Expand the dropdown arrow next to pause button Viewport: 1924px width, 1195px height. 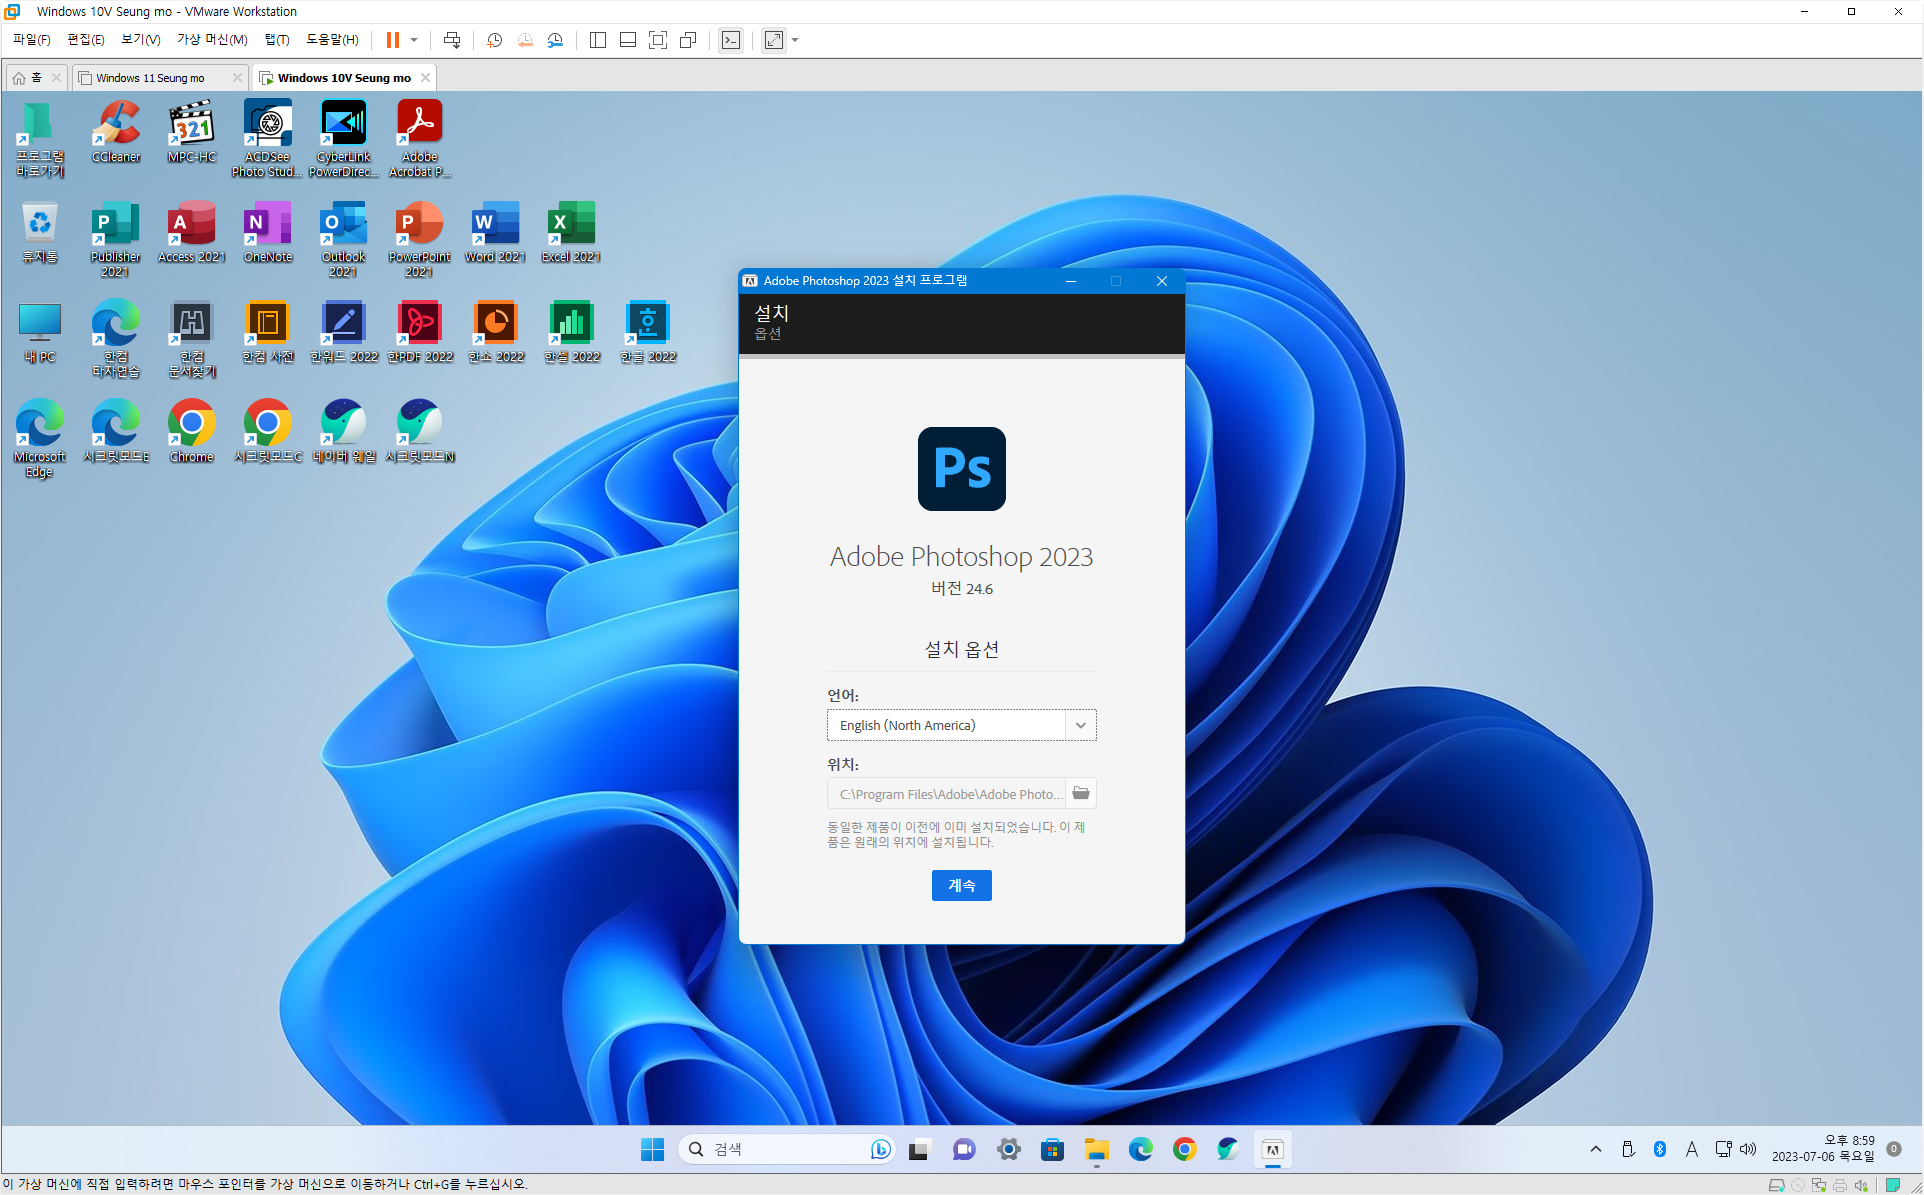pyautogui.click(x=414, y=40)
